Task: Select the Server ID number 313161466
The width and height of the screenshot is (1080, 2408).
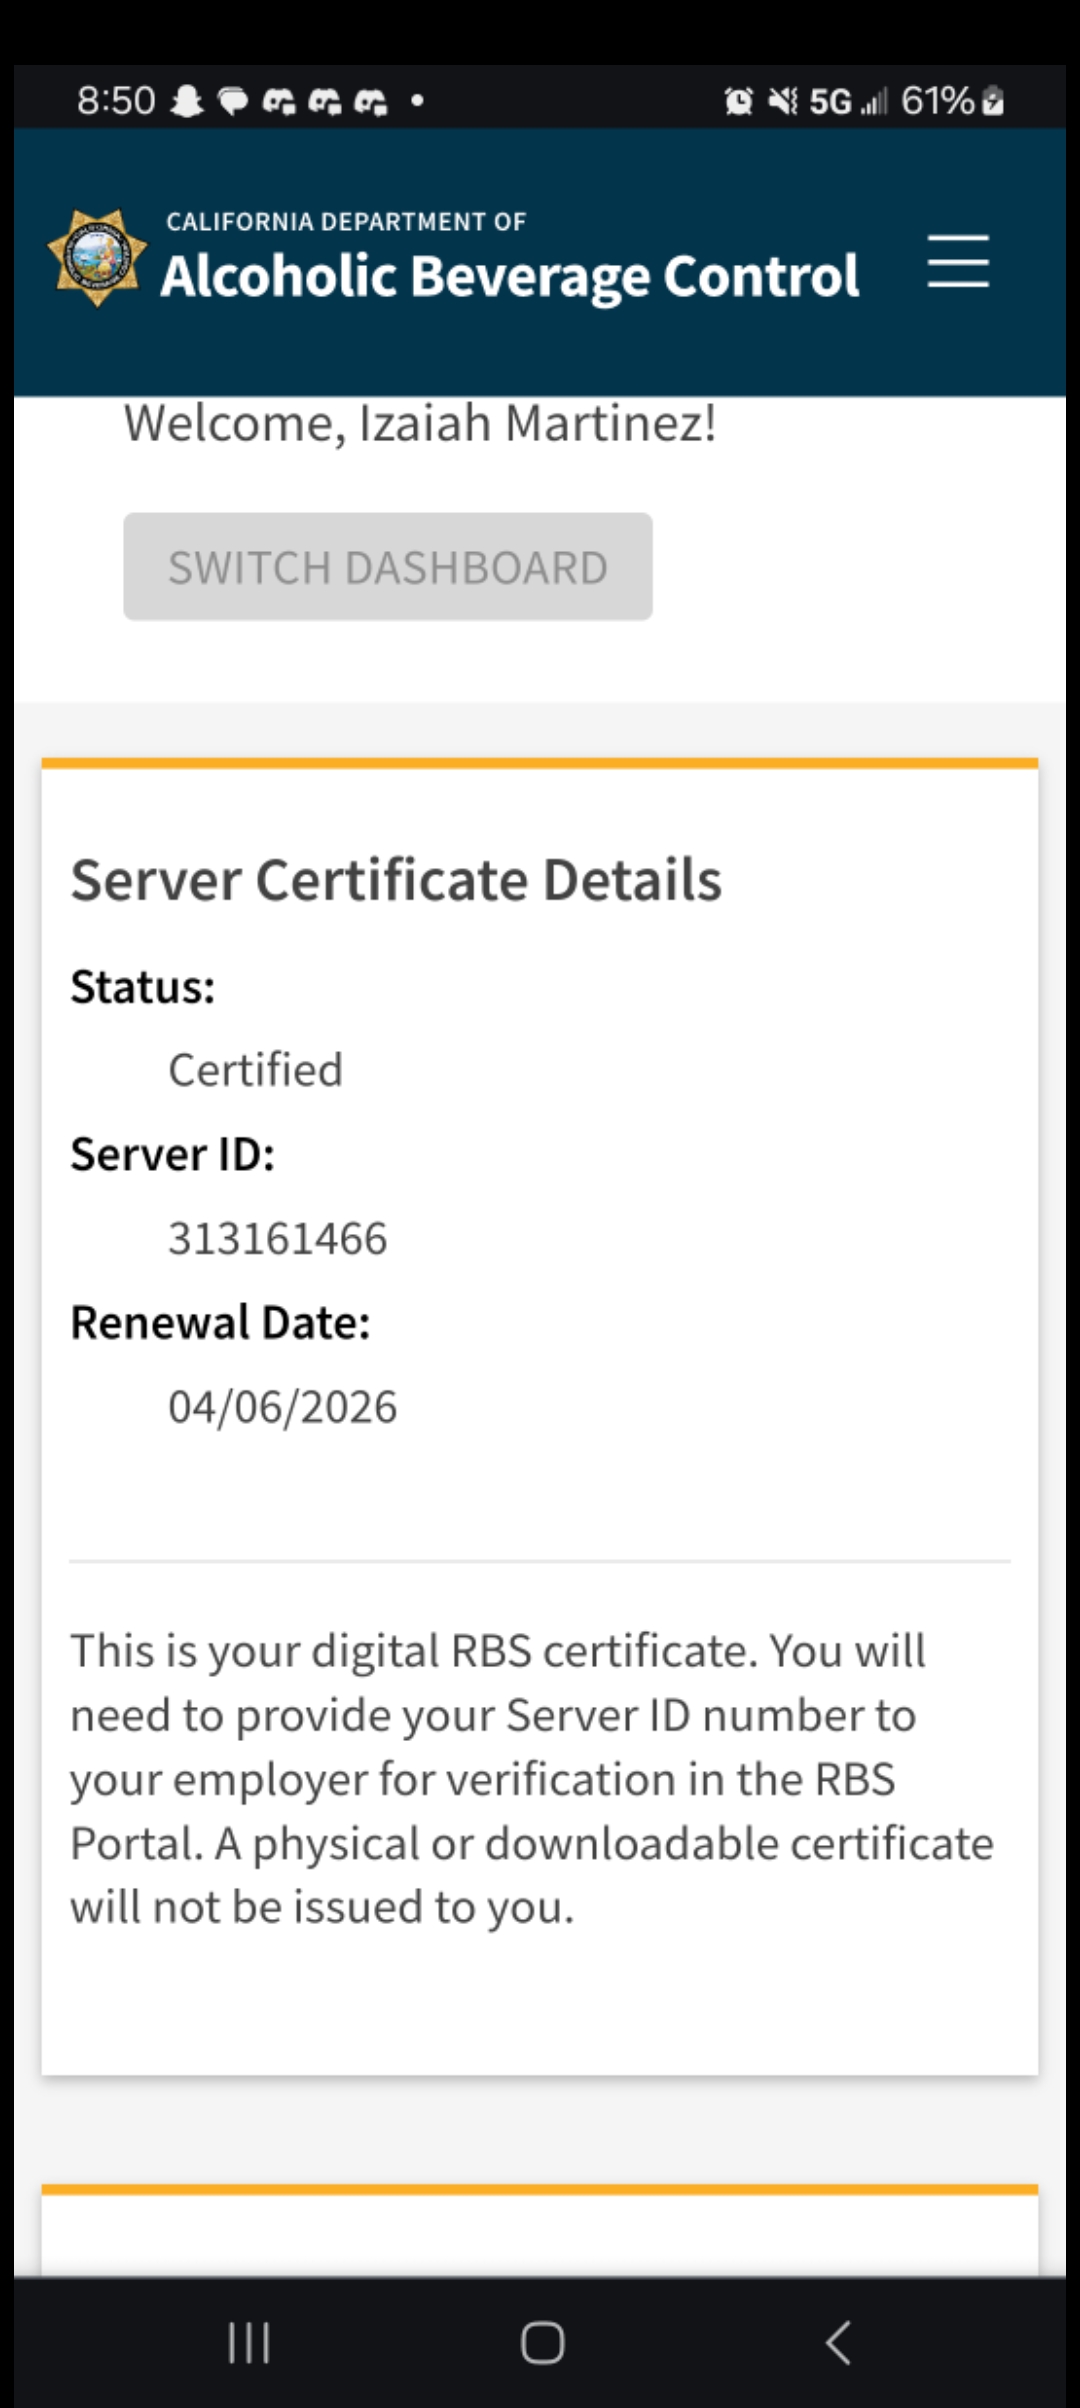Action: click(x=277, y=1238)
